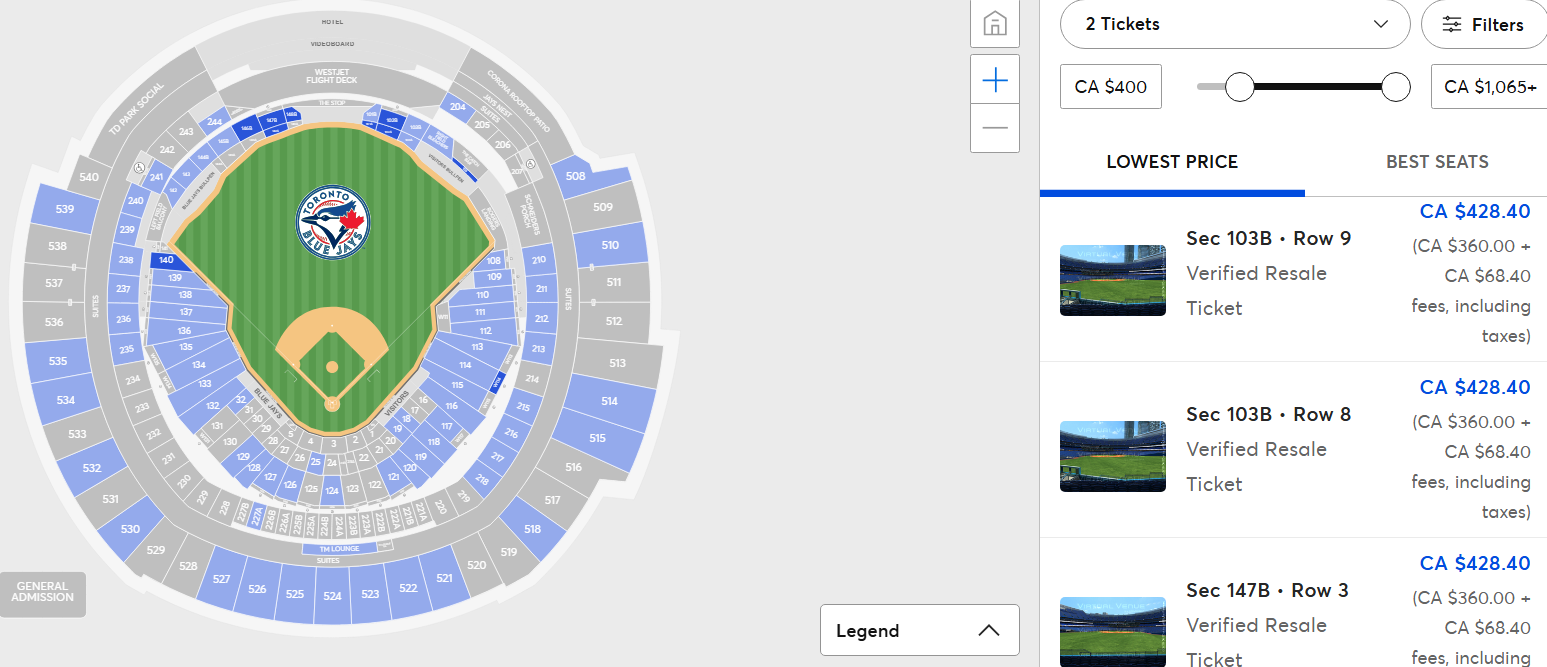This screenshot has width=1547, height=667.
Task: Click the CA $400 minimum price field
Action: [1110, 86]
